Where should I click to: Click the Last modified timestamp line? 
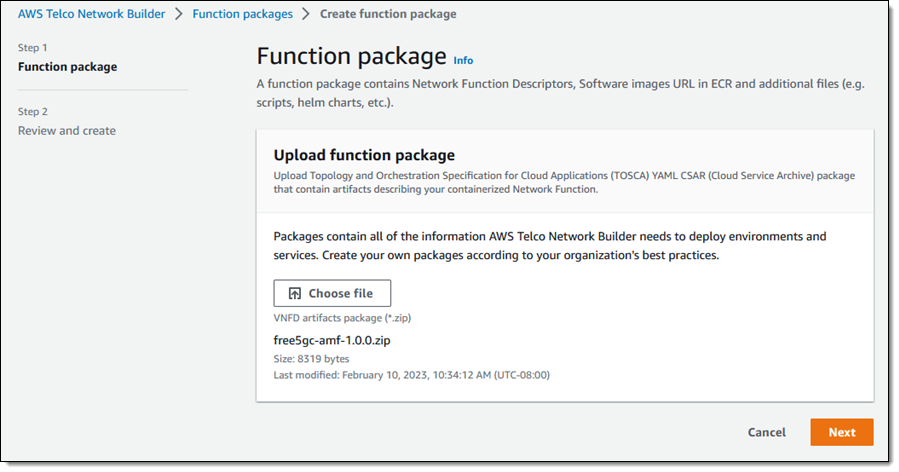pos(412,375)
